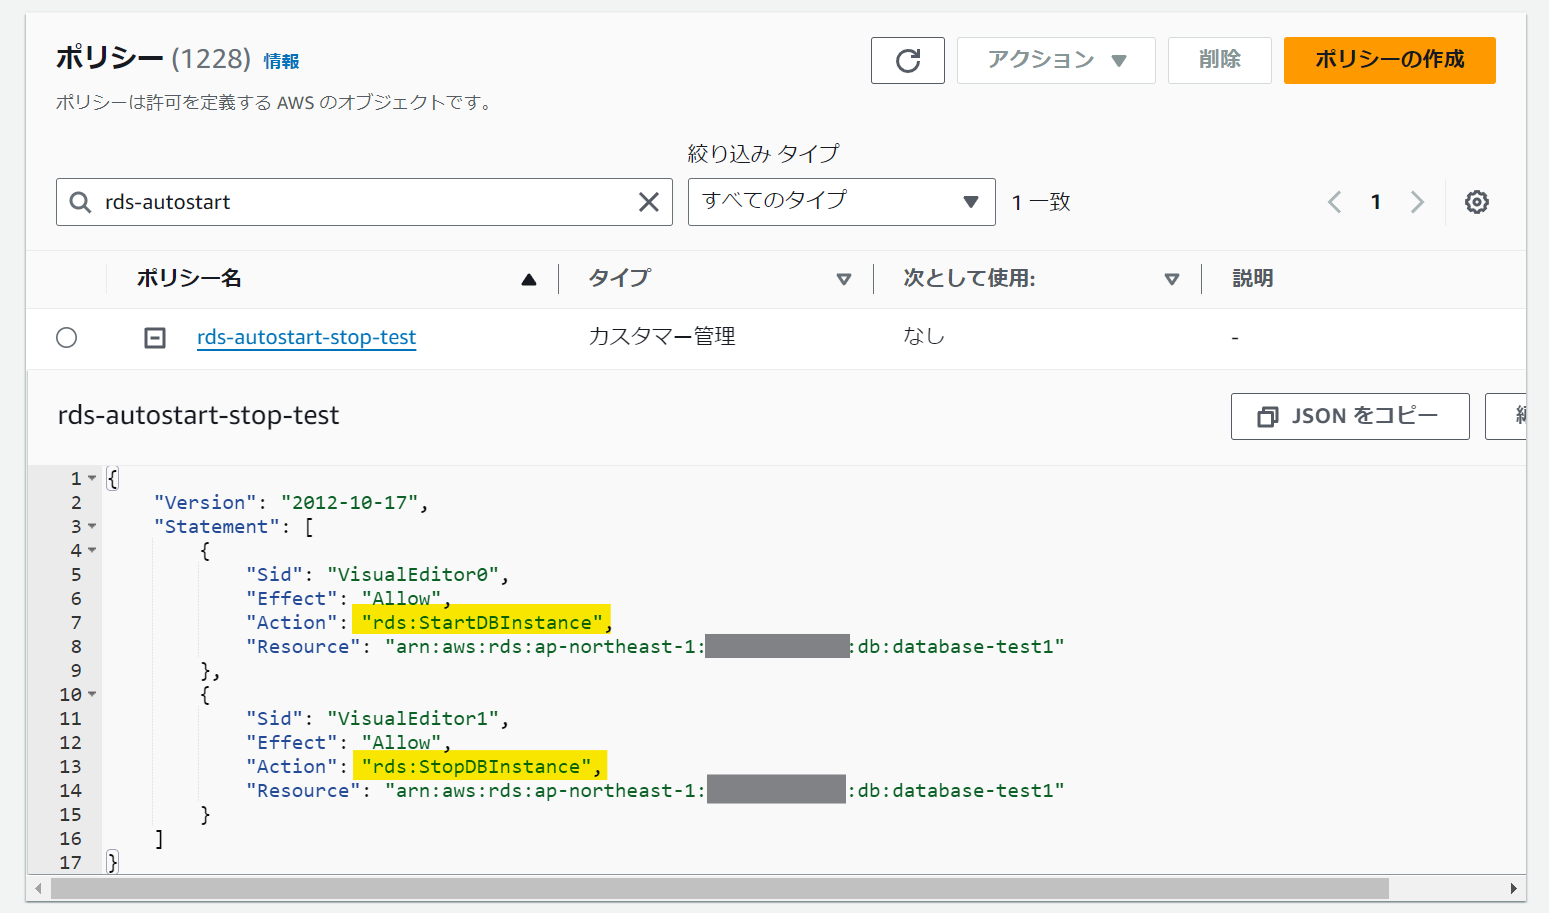Click the magnifier search icon

pyautogui.click(x=80, y=202)
